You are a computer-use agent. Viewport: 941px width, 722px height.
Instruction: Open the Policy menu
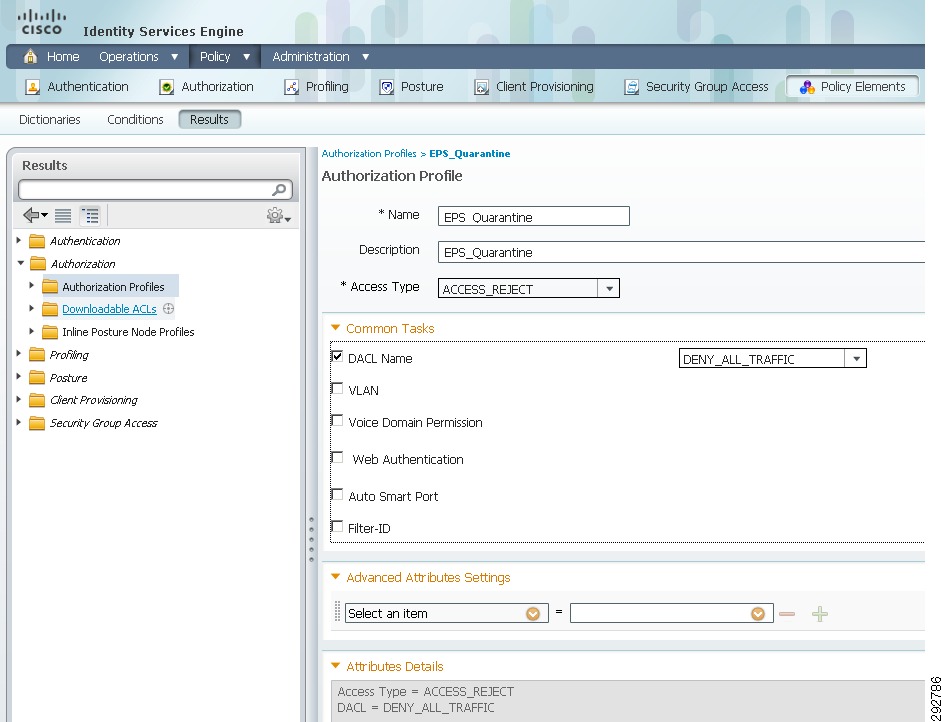tap(225, 56)
